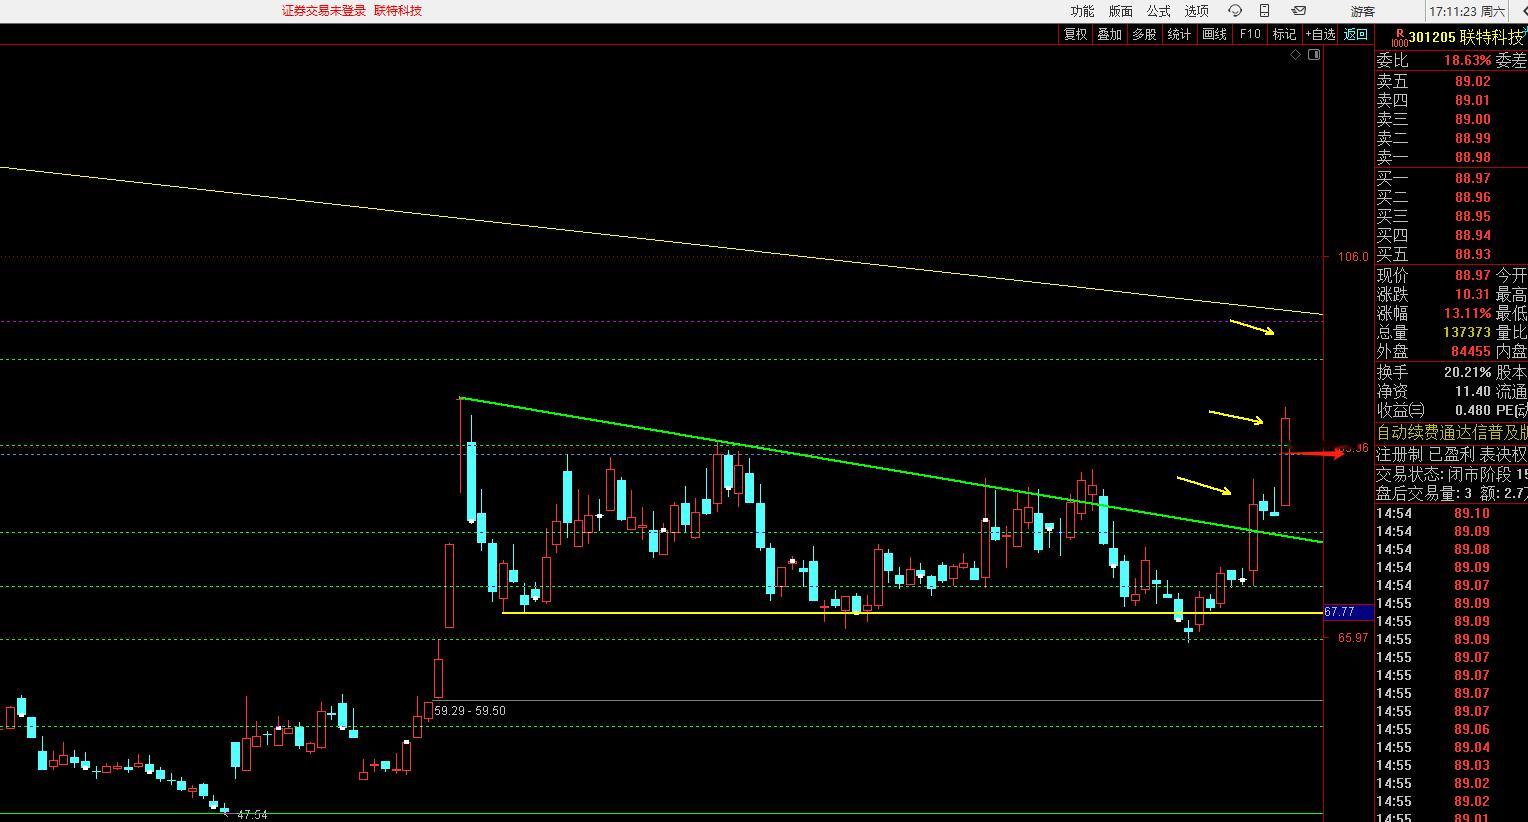Screen dimensions: 1528x822
Task: Click the 统计 toolbar button
Action: point(1179,34)
